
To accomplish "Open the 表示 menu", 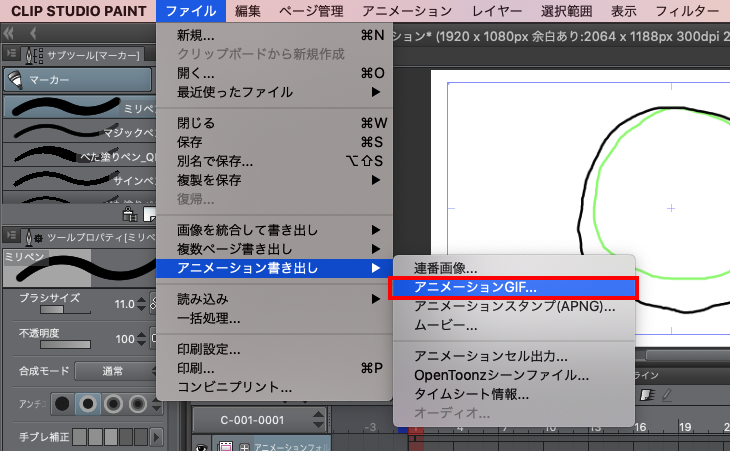I will pyautogui.click(x=624, y=11).
